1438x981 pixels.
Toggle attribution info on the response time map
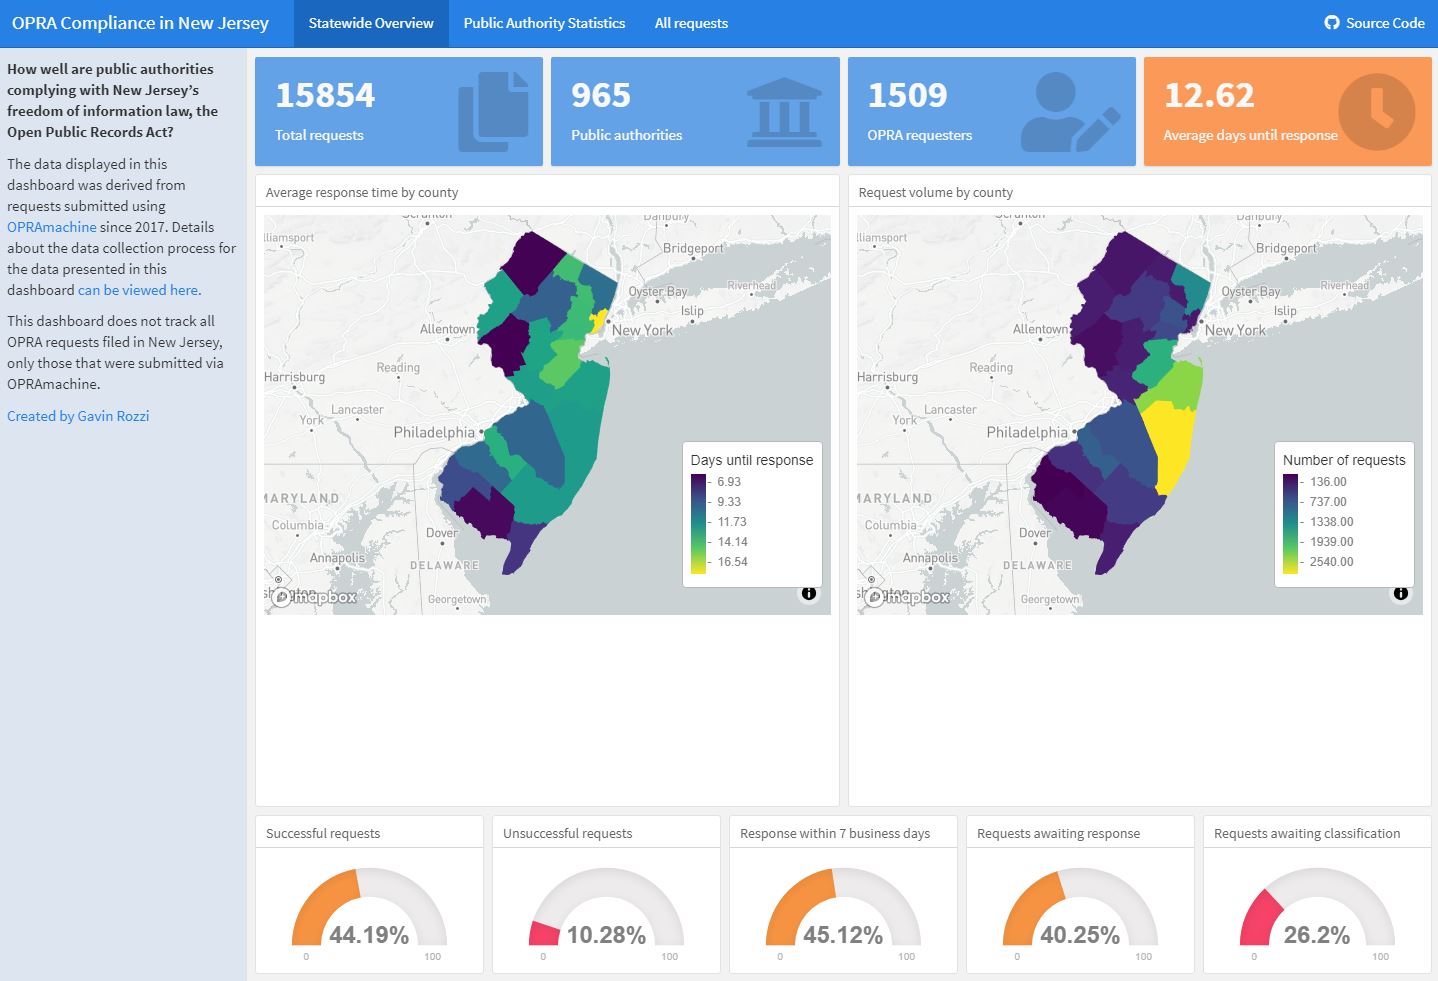[x=810, y=593]
